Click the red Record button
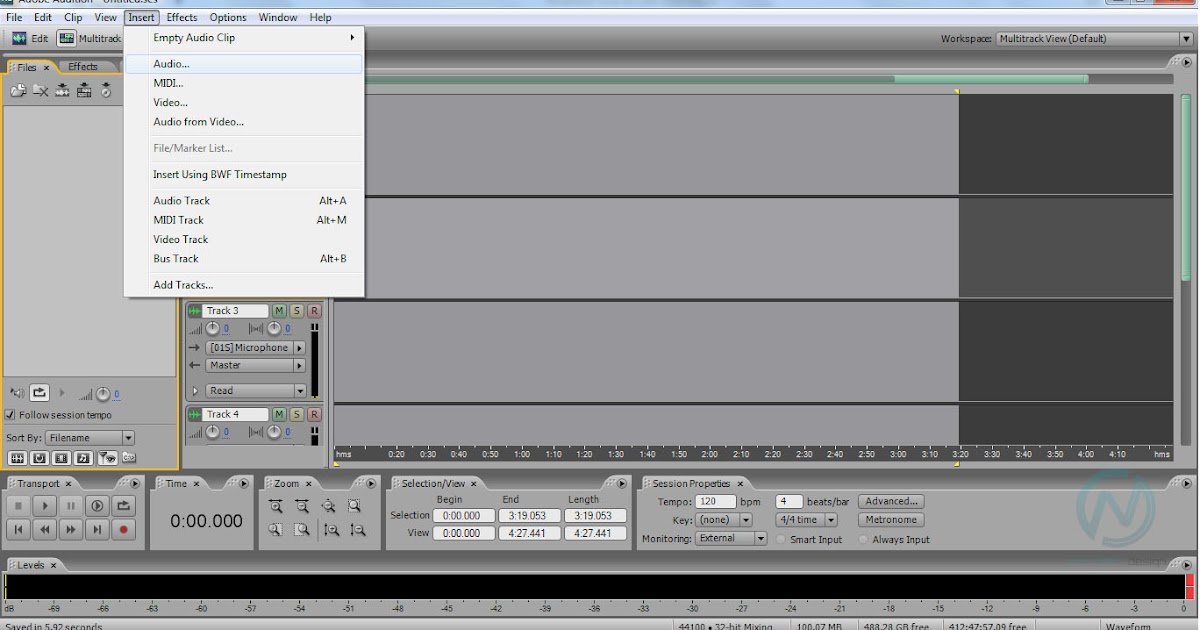1200x630 pixels. point(123,529)
